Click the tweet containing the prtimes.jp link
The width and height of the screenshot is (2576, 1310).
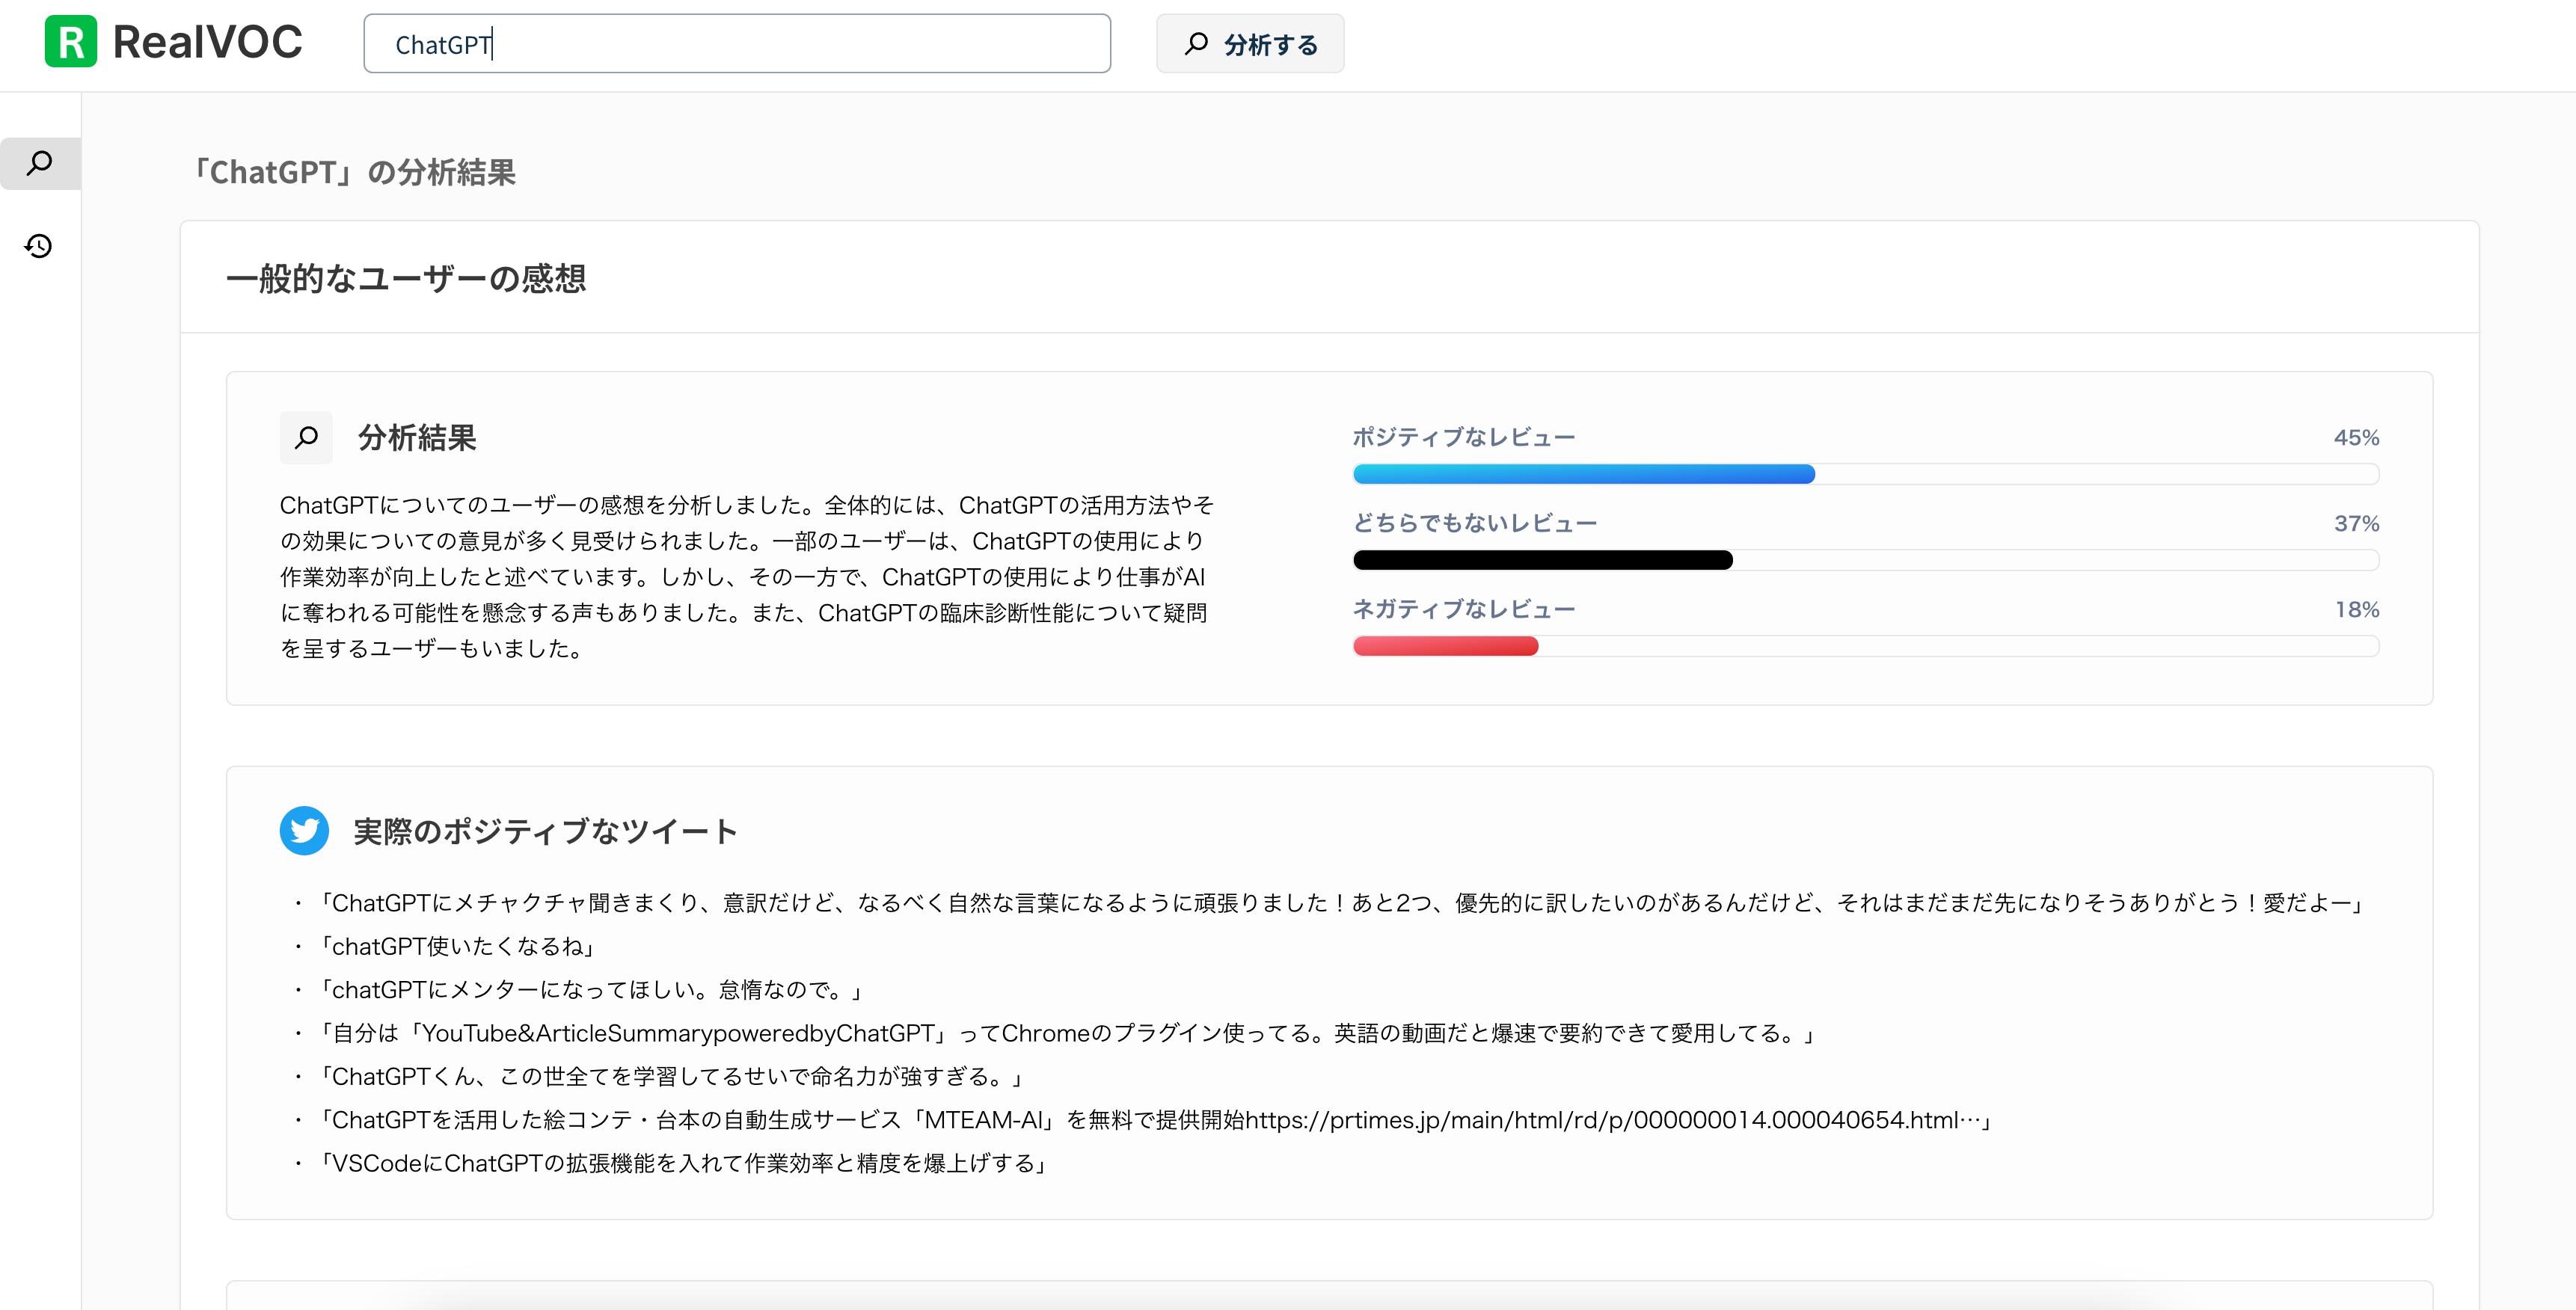click(x=1155, y=1120)
